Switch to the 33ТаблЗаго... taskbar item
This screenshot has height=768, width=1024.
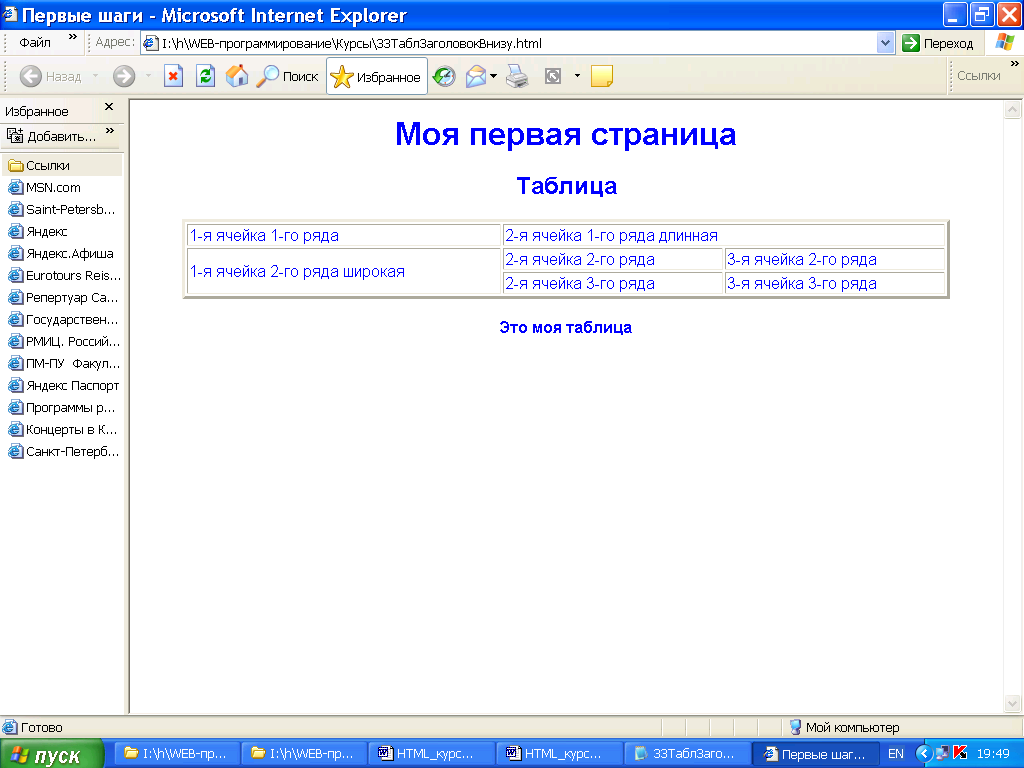(x=686, y=754)
